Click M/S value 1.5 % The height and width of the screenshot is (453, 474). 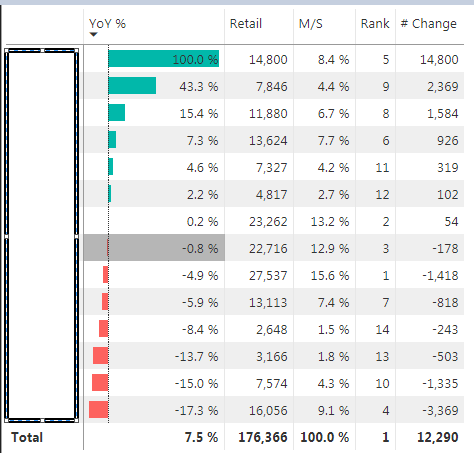(333, 330)
